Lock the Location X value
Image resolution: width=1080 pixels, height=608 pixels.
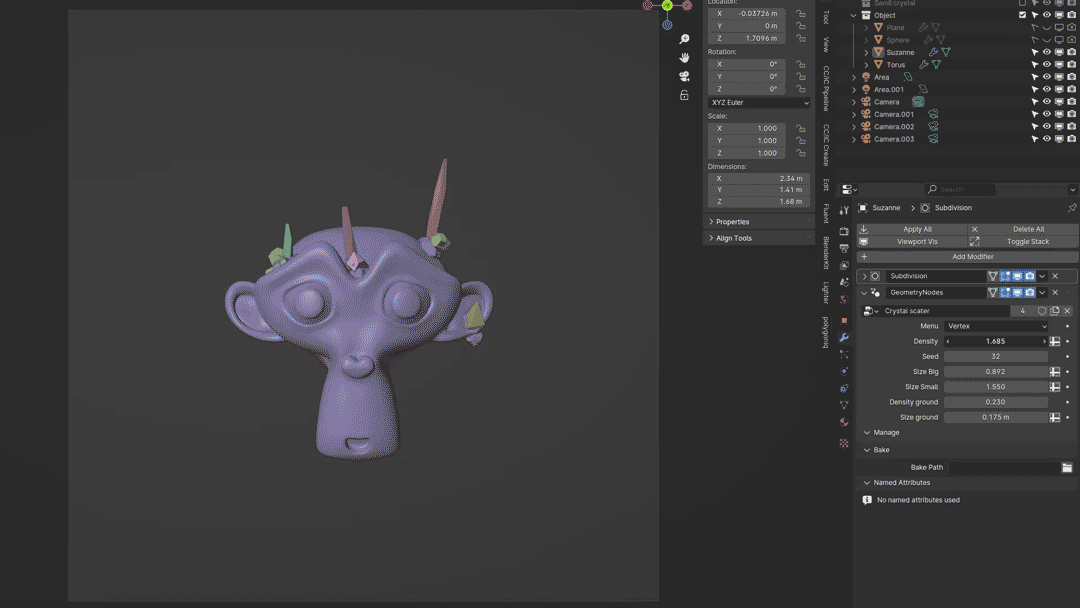[x=801, y=14]
